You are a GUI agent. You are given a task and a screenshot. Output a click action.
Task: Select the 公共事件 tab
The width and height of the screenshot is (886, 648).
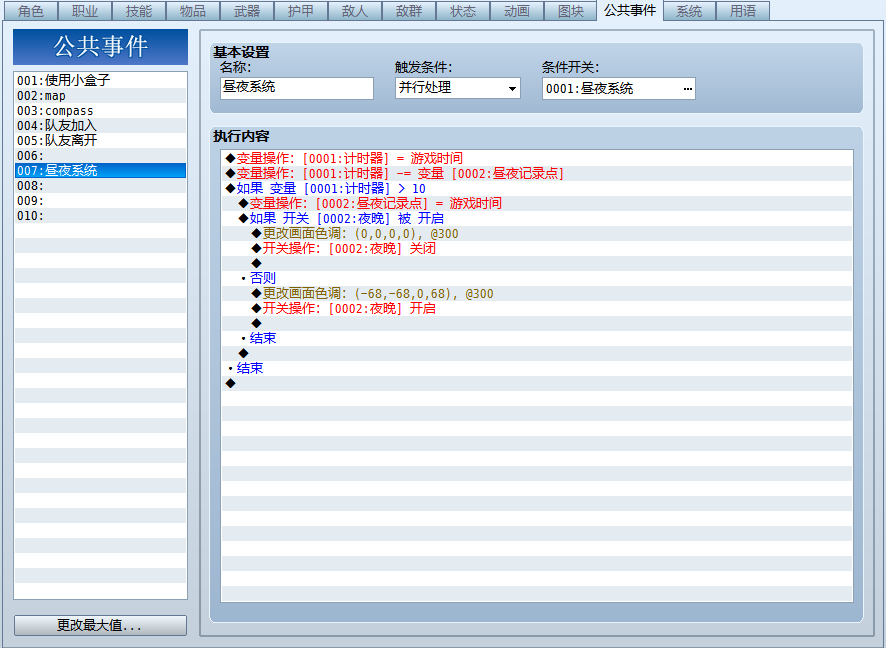[x=629, y=10]
